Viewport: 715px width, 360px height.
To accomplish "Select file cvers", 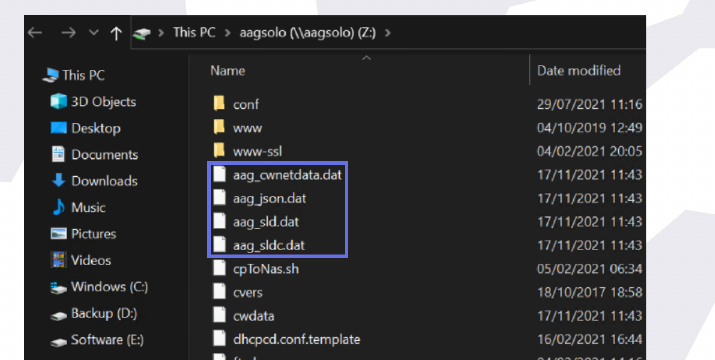I will [x=248, y=292].
